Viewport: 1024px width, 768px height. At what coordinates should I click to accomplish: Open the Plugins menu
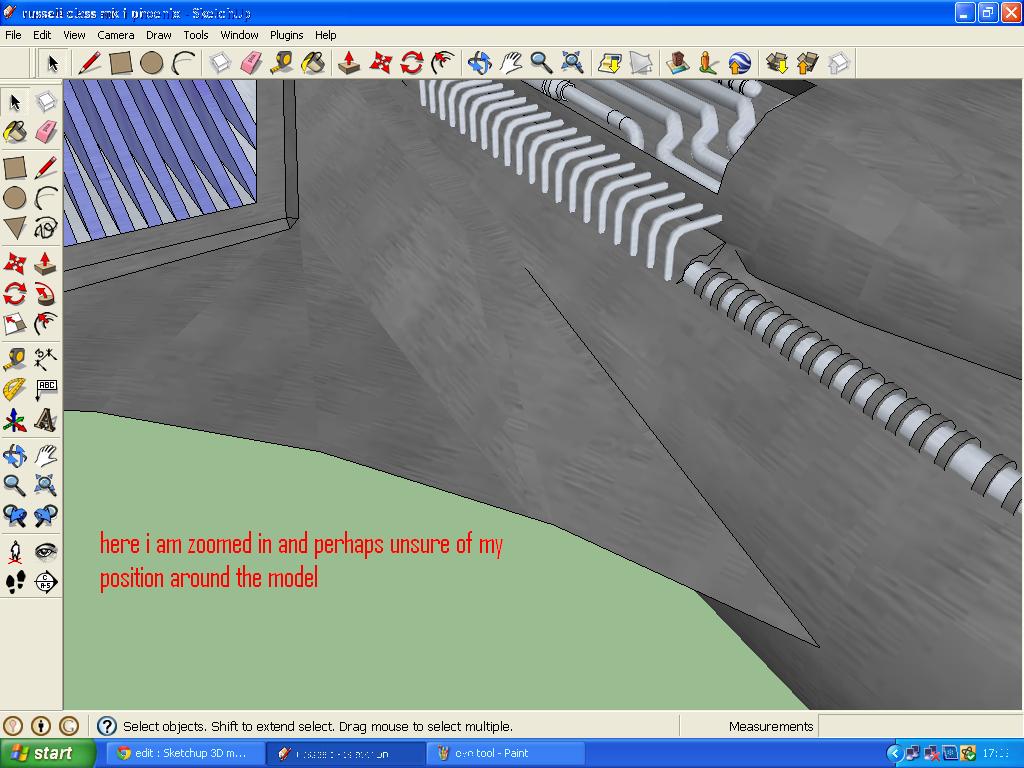point(286,35)
